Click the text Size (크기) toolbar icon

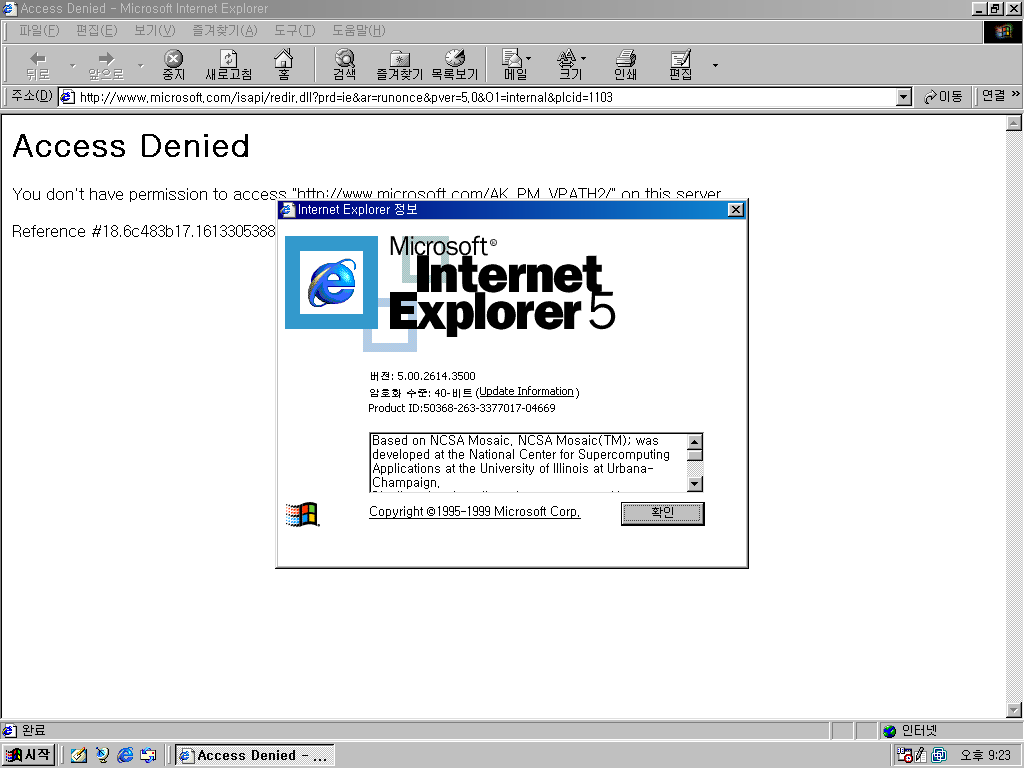(569, 65)
